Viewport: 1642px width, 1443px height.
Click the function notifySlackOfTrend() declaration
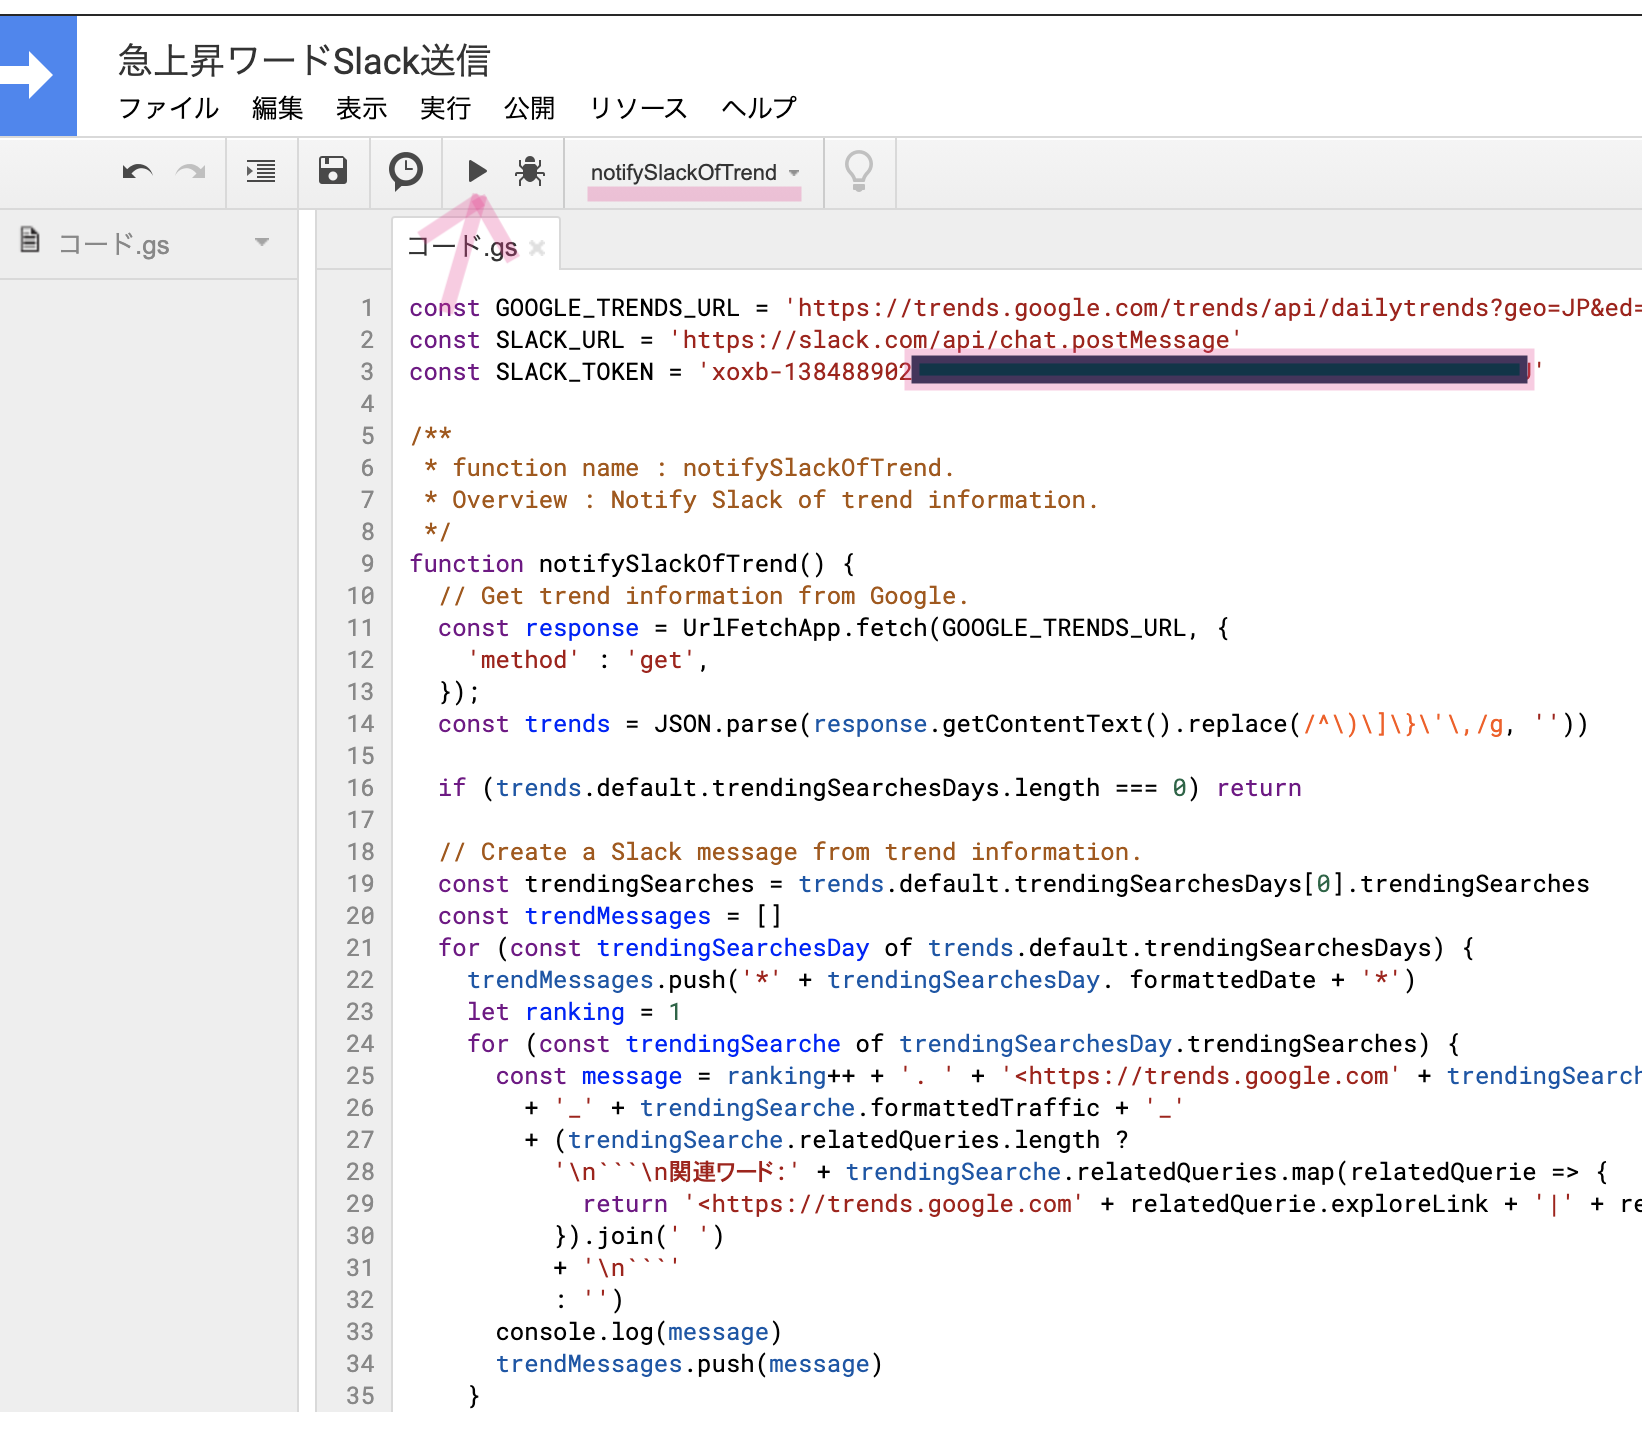point(632,564)
